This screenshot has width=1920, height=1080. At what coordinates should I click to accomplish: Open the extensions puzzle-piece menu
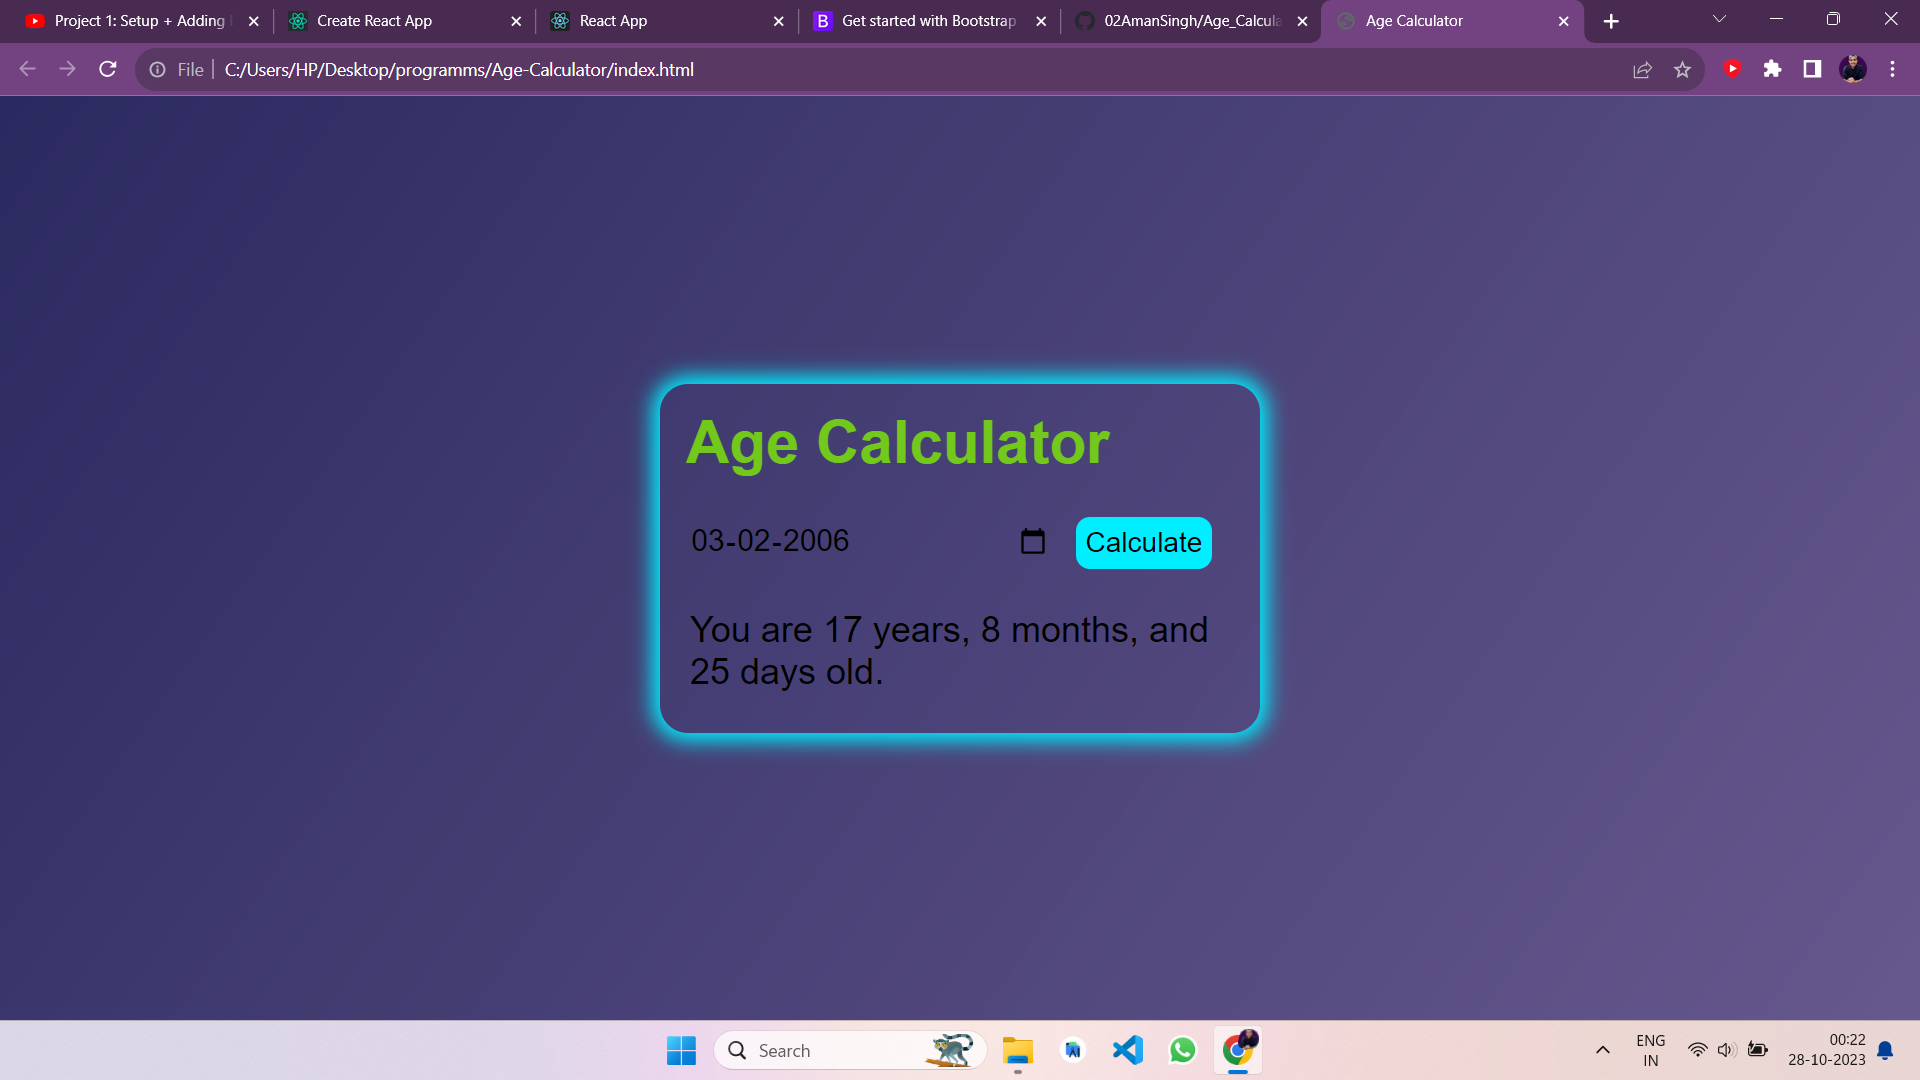pyautogui.click(x=1774, y=69)
